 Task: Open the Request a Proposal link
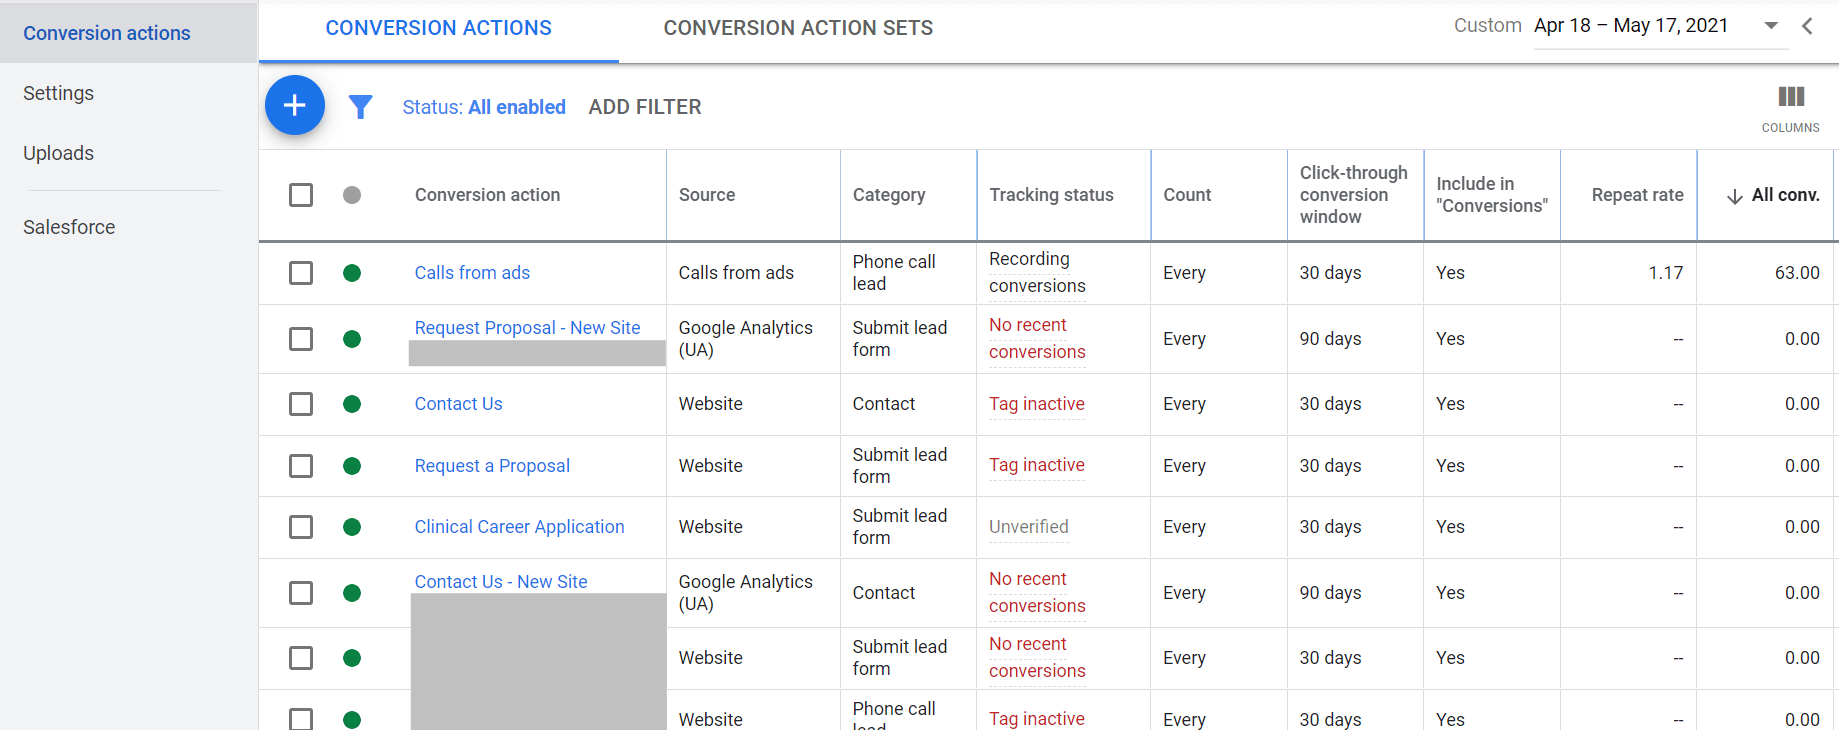pyautogui.click(x=492, y=466)
